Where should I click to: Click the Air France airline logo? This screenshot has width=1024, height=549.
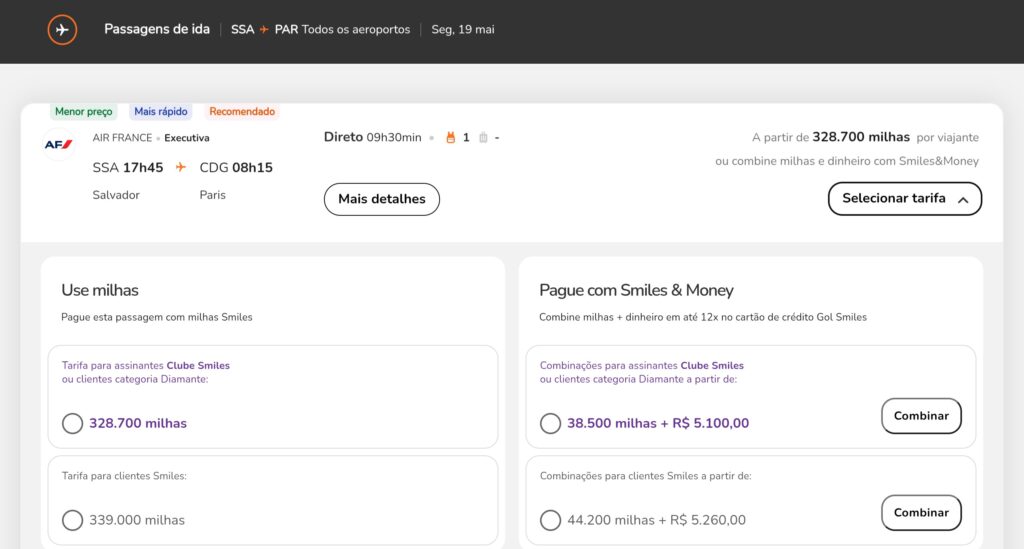(x=58, y=145)
